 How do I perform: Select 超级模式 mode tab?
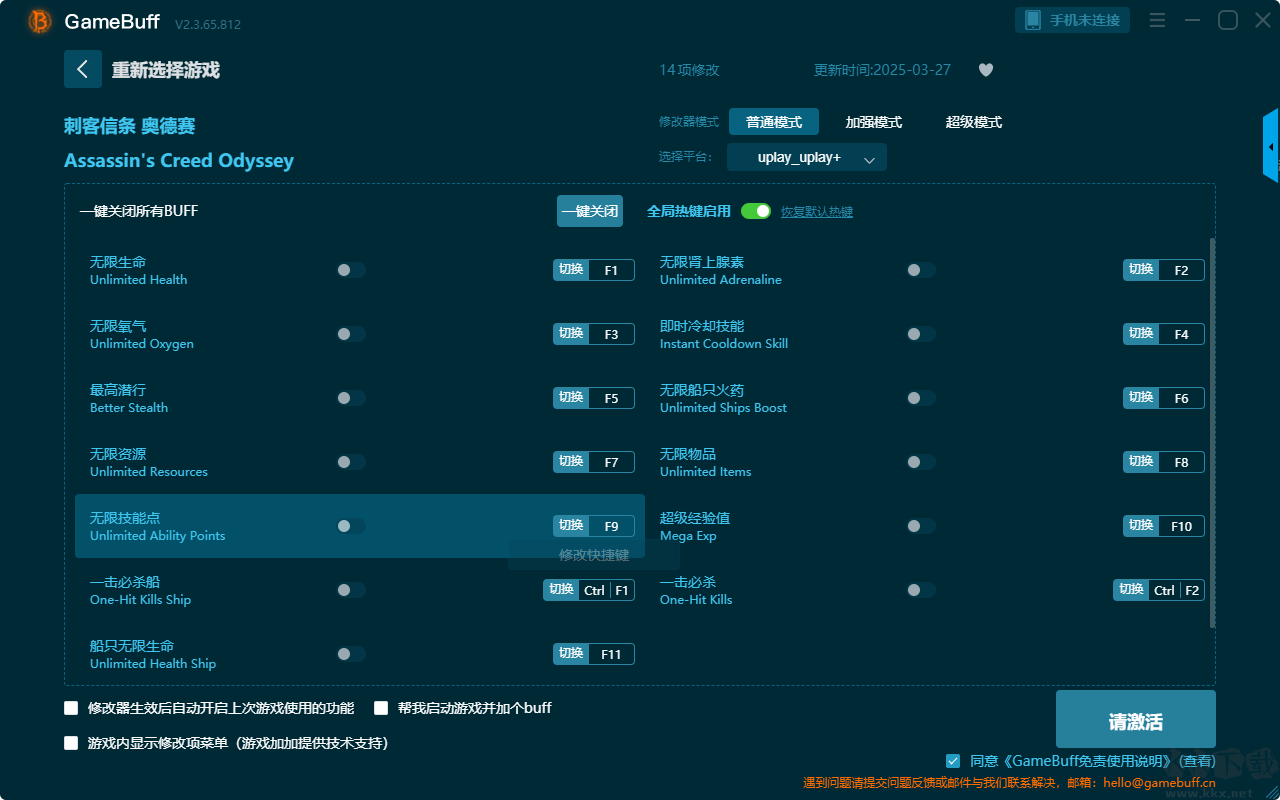974,122
